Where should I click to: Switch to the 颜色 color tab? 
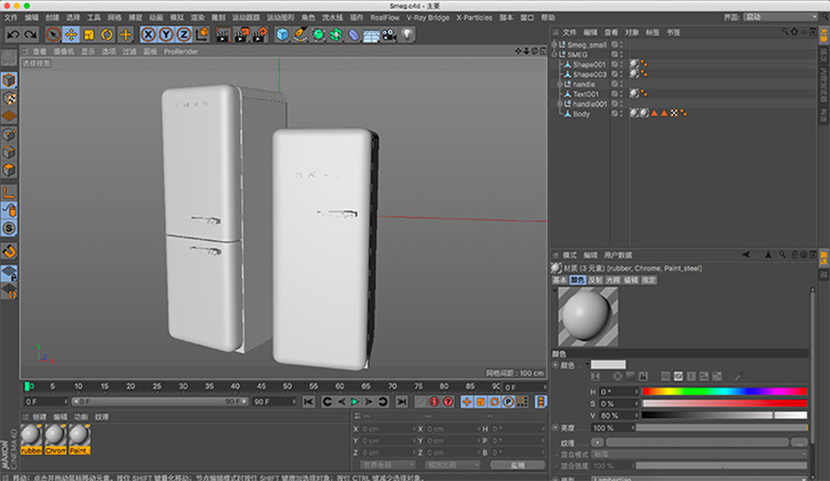pos(578,280)
